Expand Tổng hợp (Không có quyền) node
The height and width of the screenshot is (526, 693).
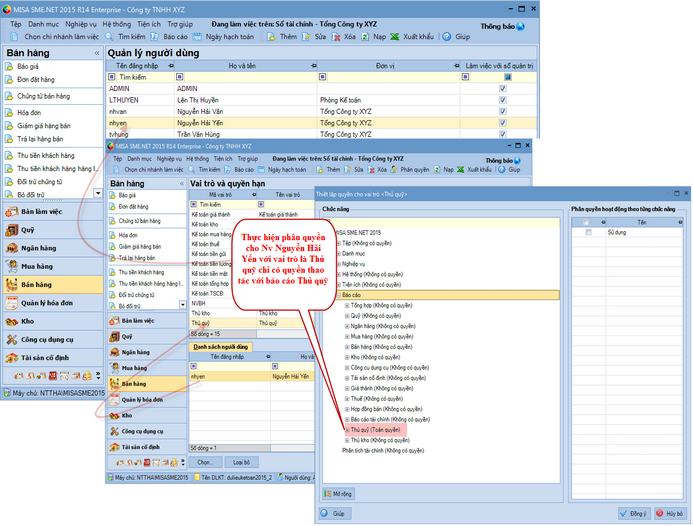[x=347, y=305]
